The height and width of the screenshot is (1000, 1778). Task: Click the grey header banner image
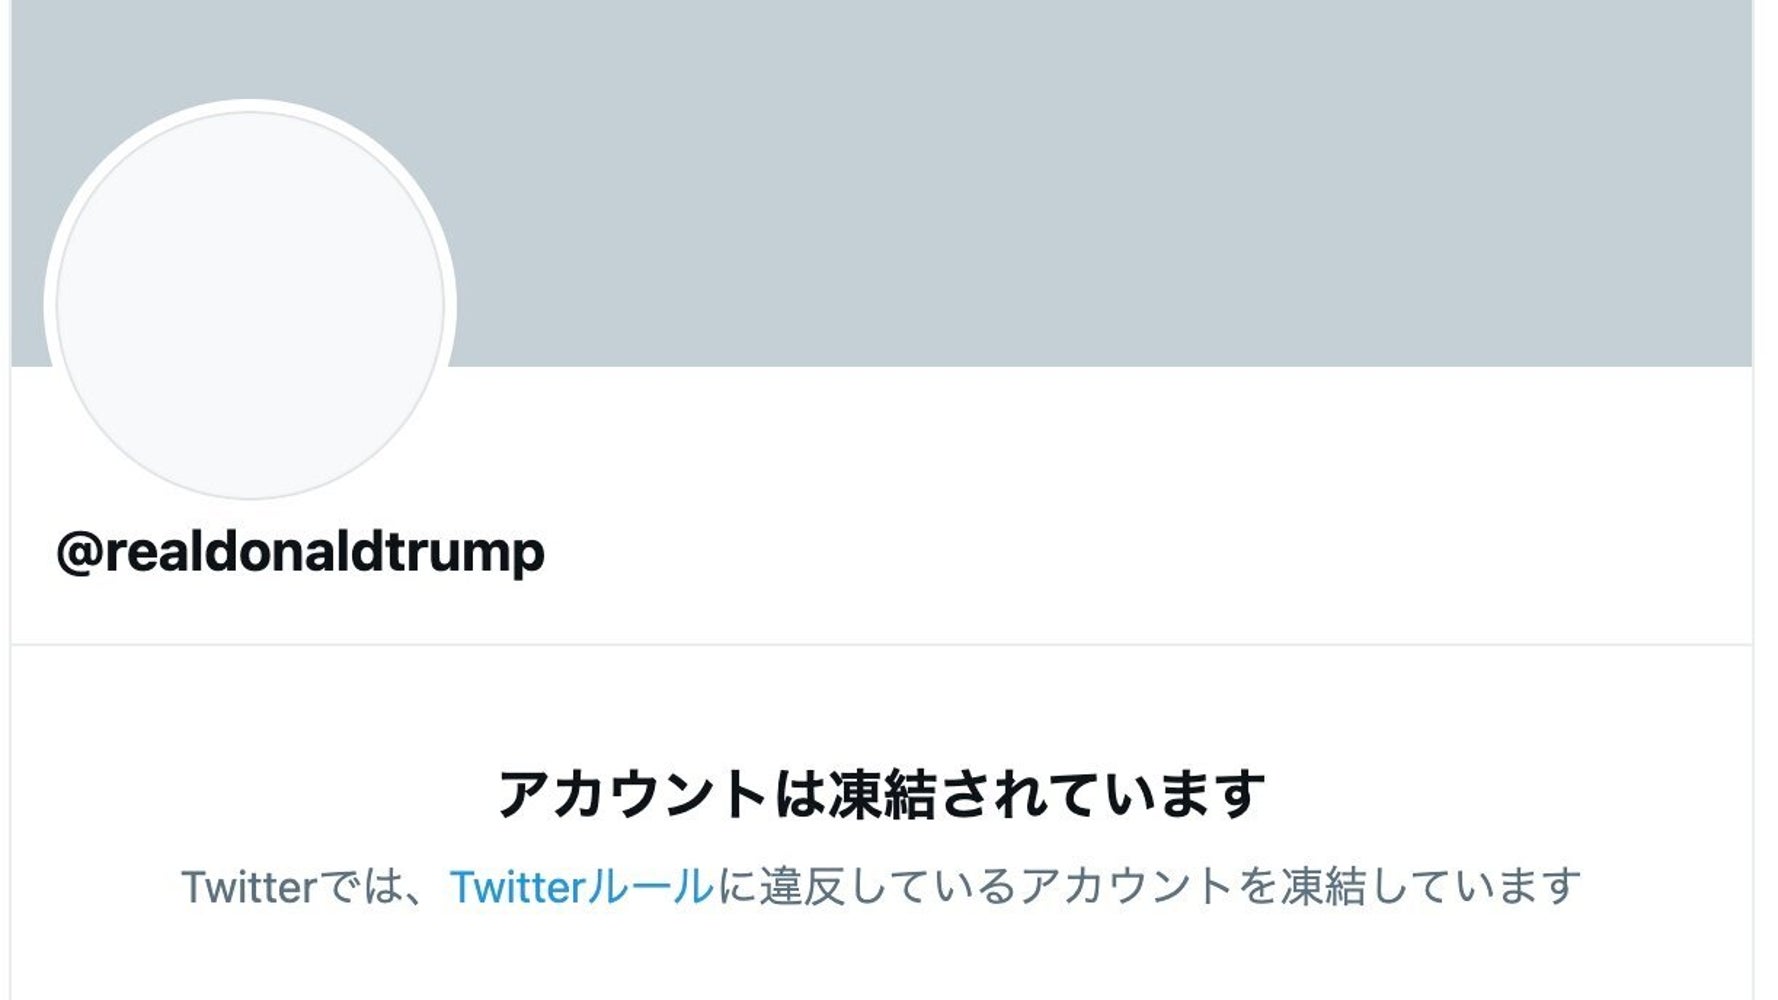coord(1000,180)
